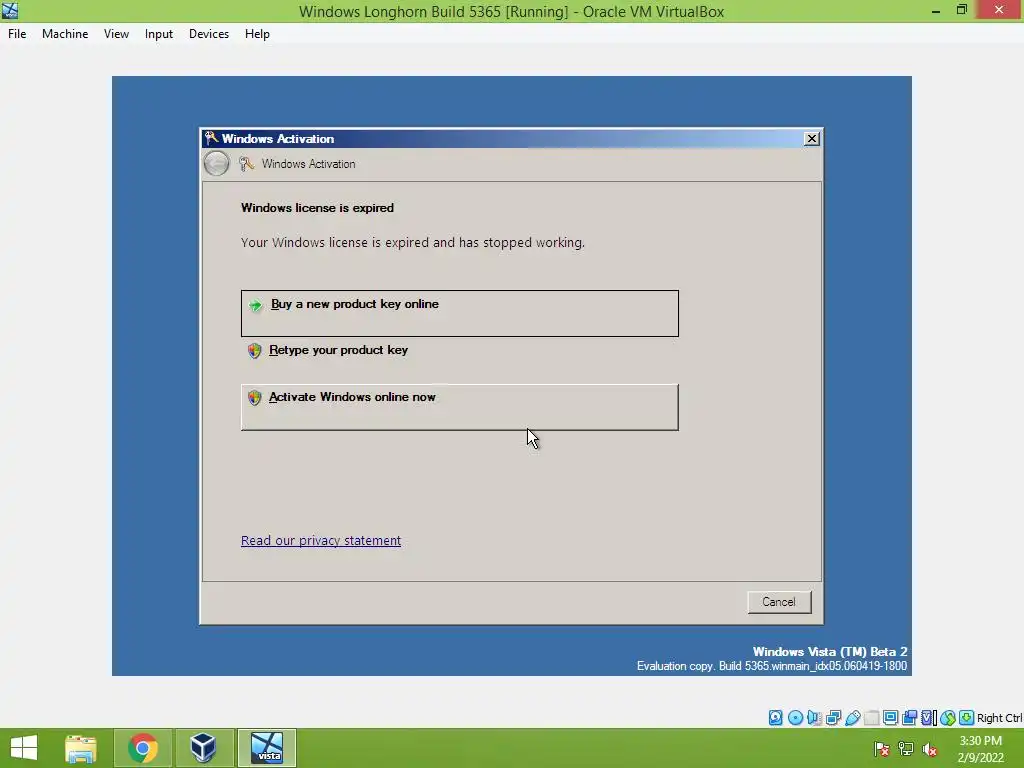Open the taskbar clock showing 3:30 PM
Screen dimensions: 1024x768
(980, 749)
